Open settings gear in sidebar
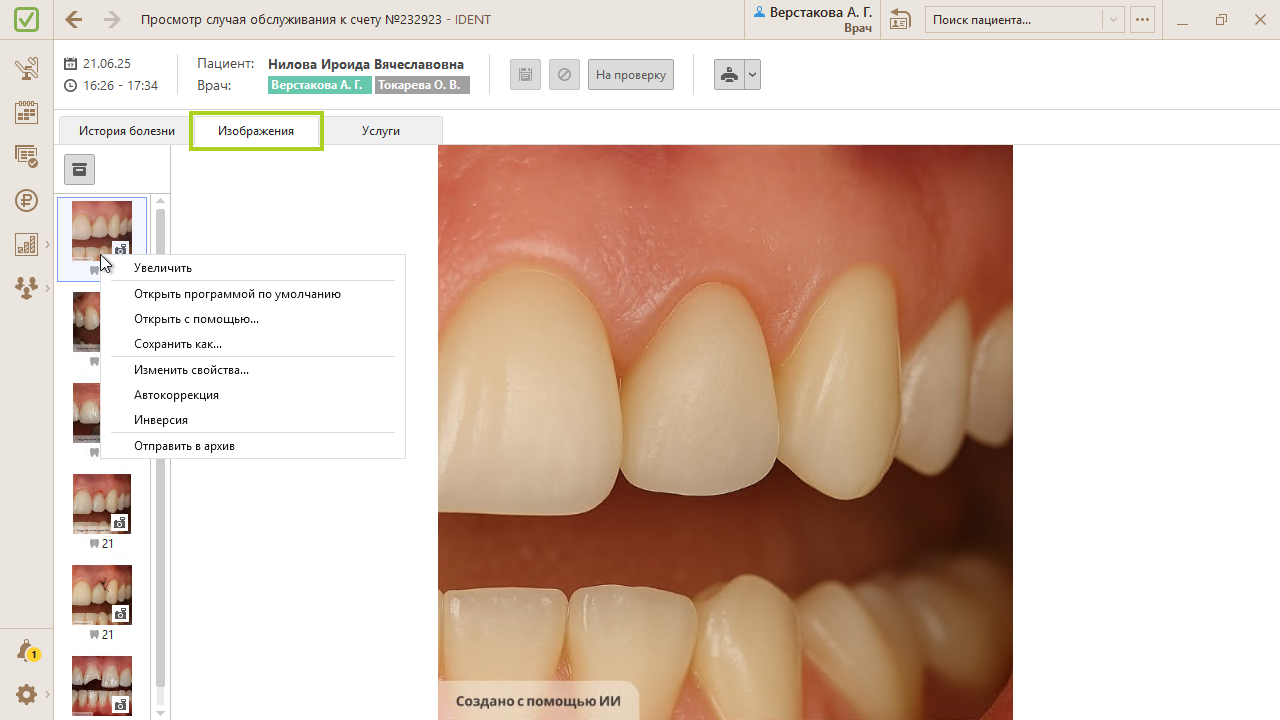This screenshot has height=720, width=1280. point(27,694)
